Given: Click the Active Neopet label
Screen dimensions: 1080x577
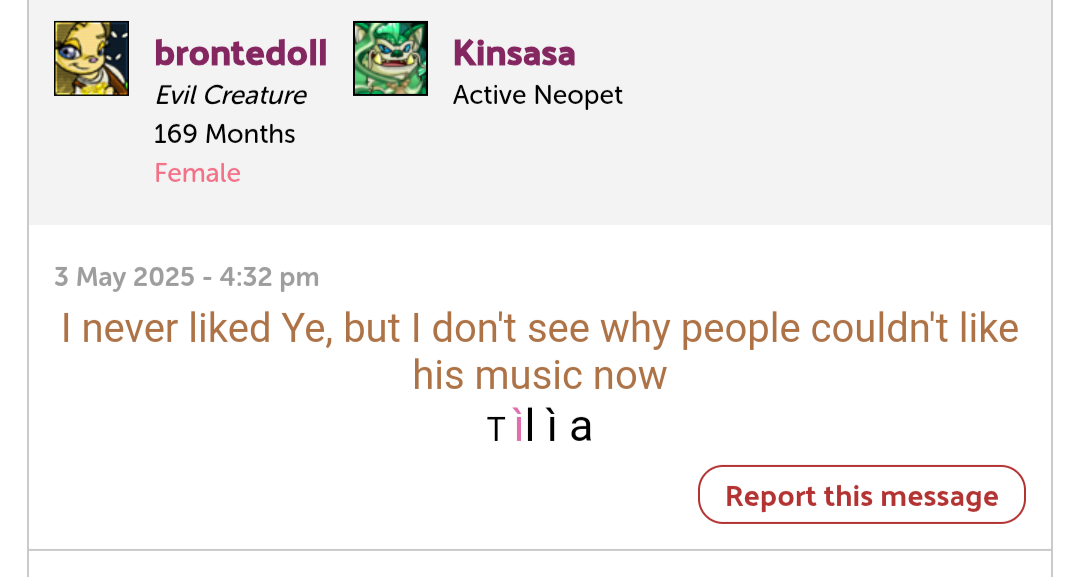Looking at the screenshot, I should [537, 95].
